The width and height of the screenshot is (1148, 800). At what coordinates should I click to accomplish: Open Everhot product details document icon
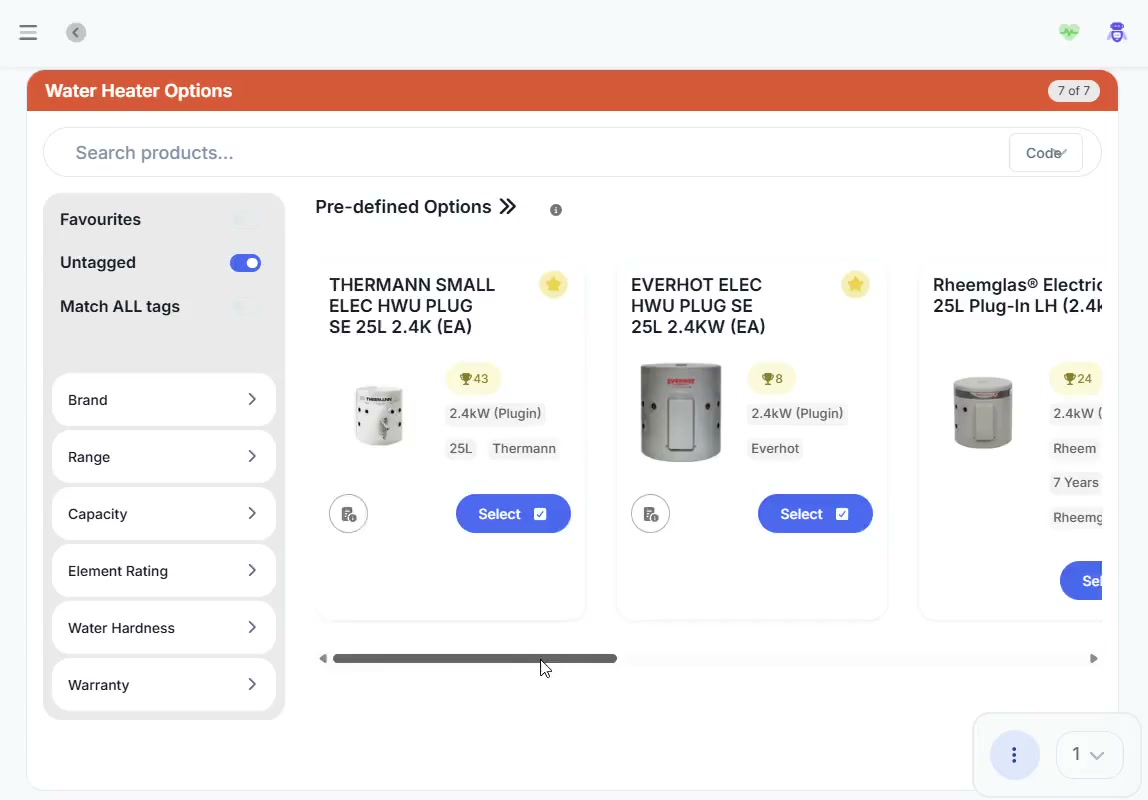click(650, 514)
